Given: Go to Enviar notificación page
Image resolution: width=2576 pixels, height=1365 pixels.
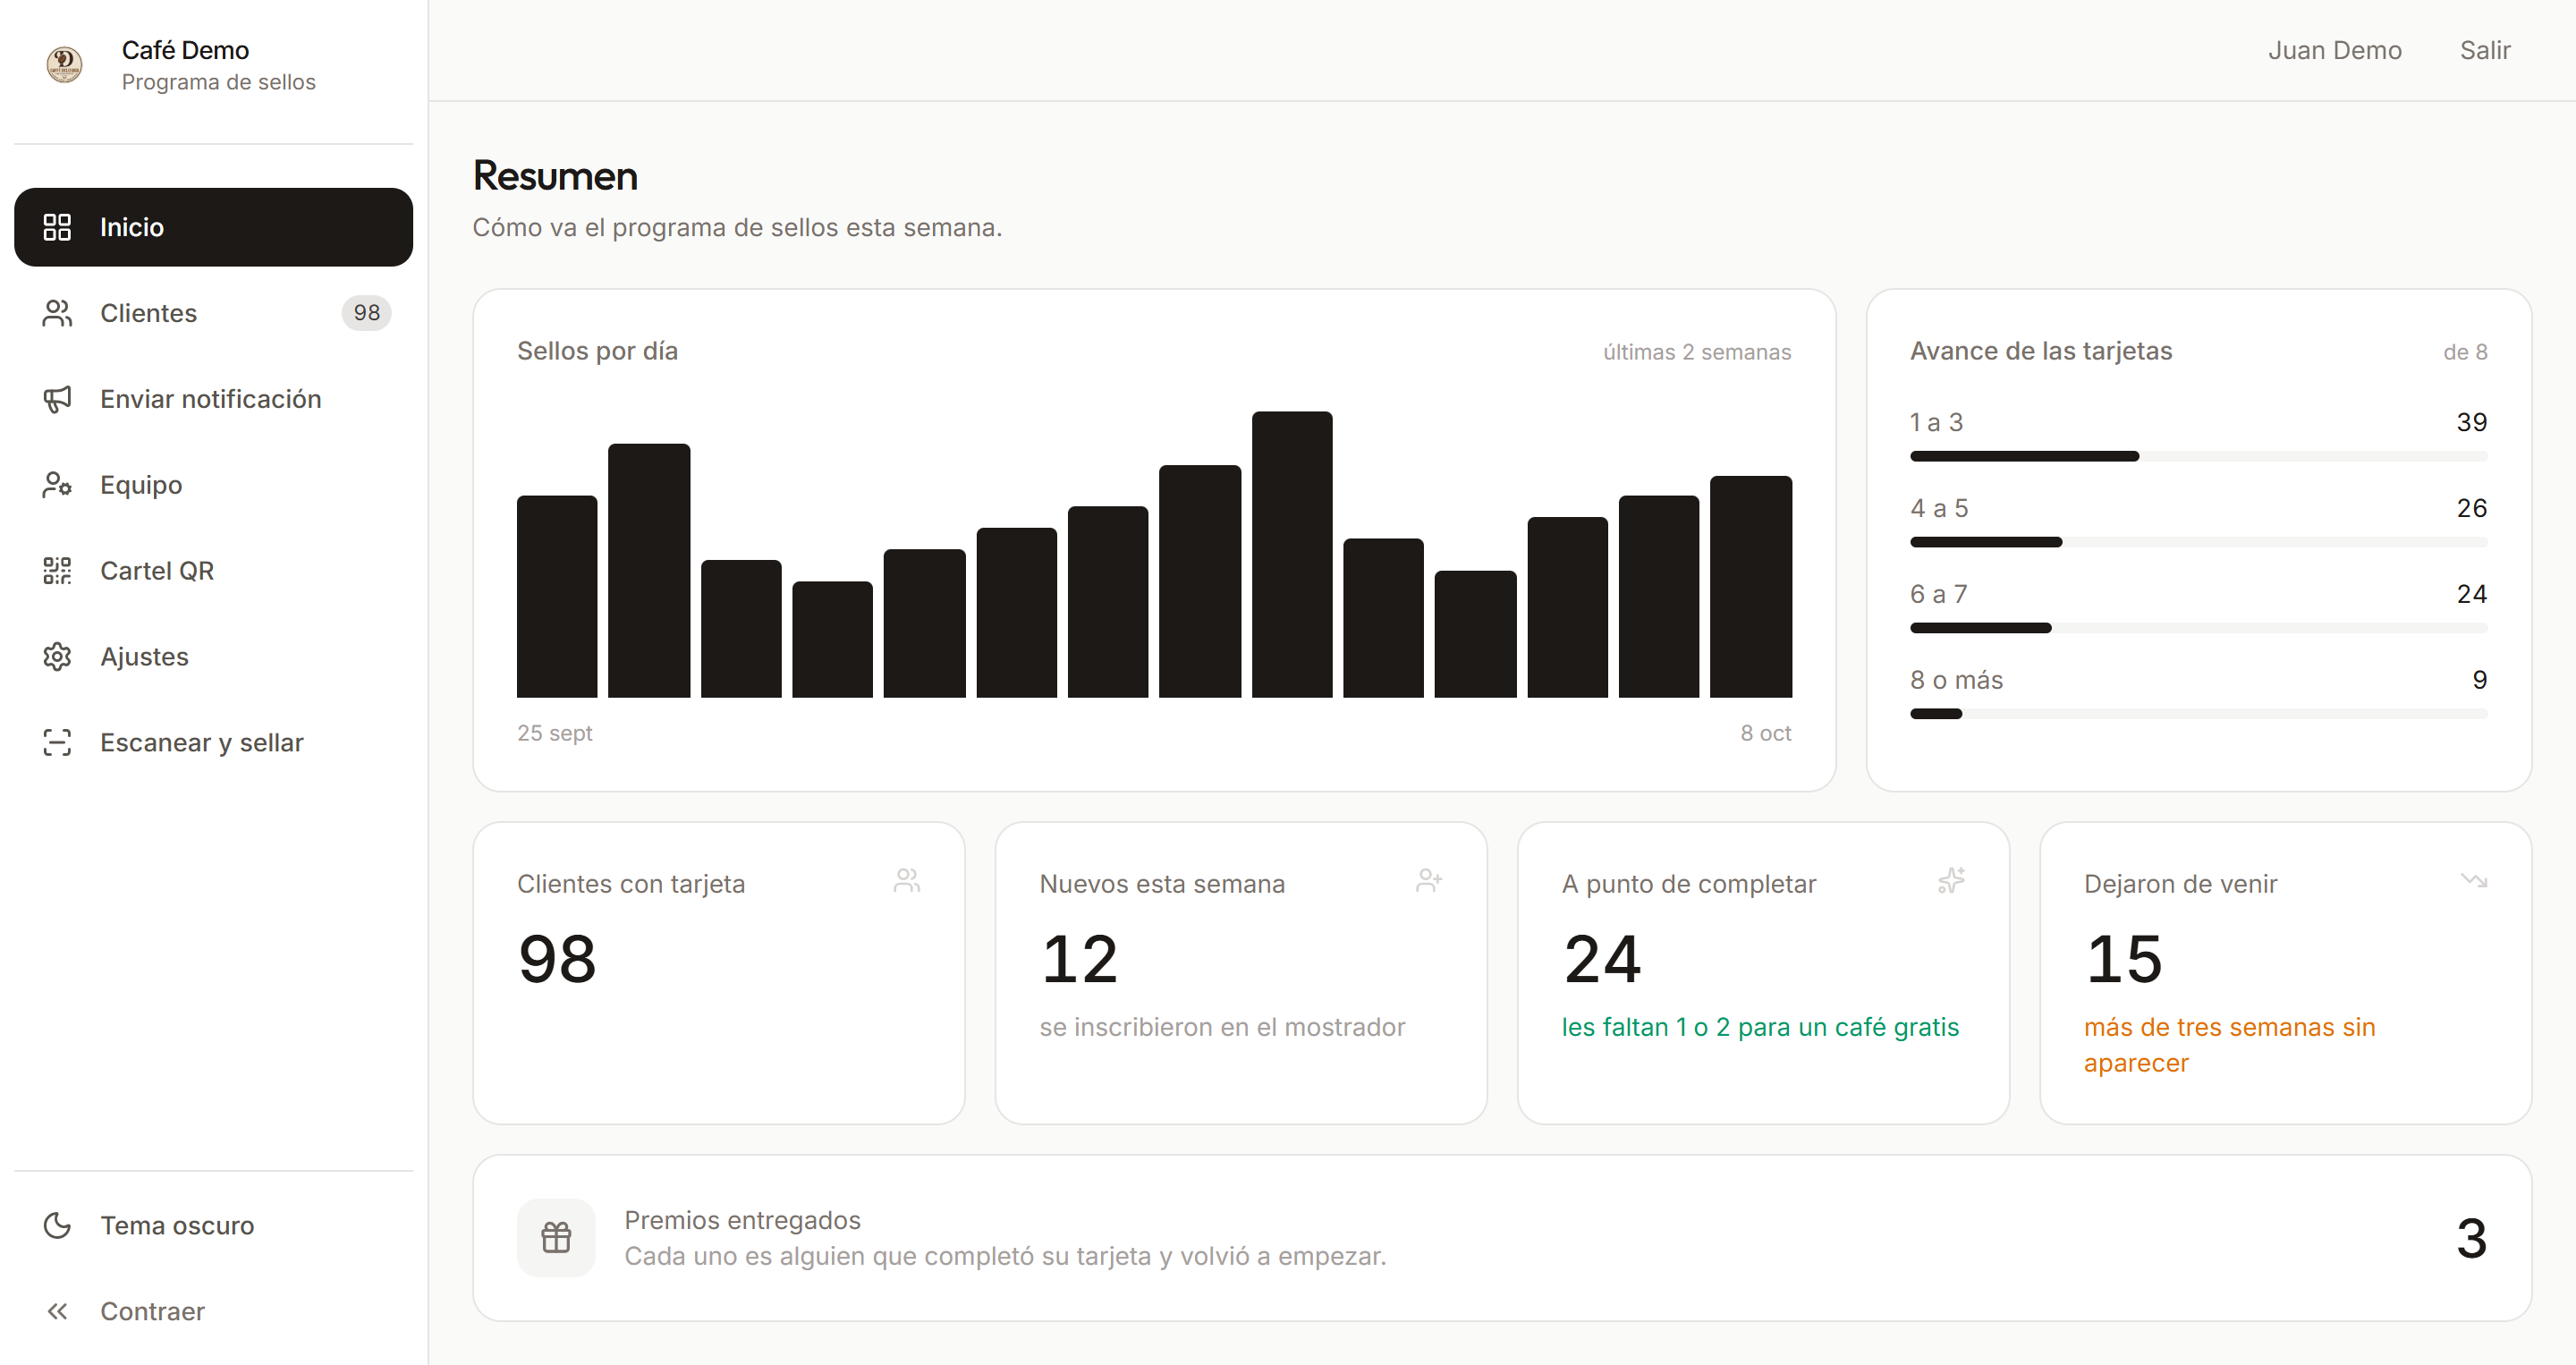Looking at the screenshot, I should click(x=213, y=399).
